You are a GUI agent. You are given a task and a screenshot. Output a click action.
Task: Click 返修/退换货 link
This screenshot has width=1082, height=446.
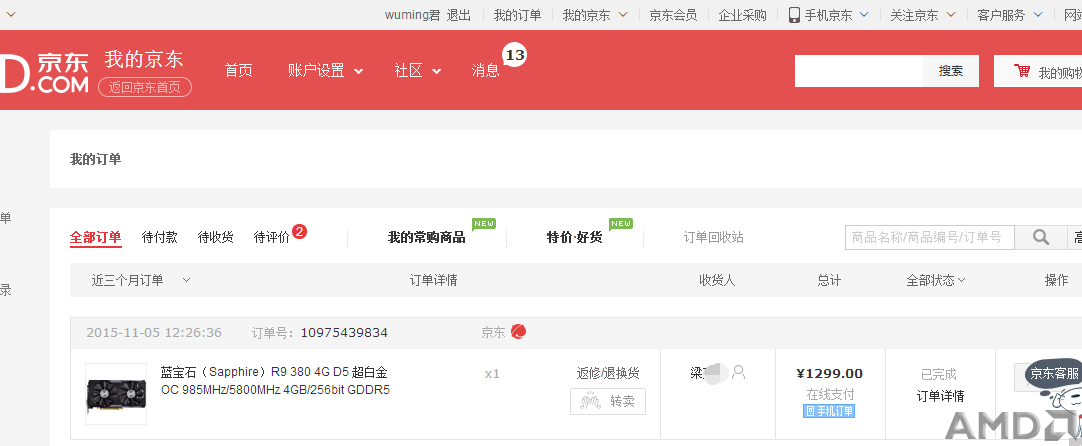608,374
